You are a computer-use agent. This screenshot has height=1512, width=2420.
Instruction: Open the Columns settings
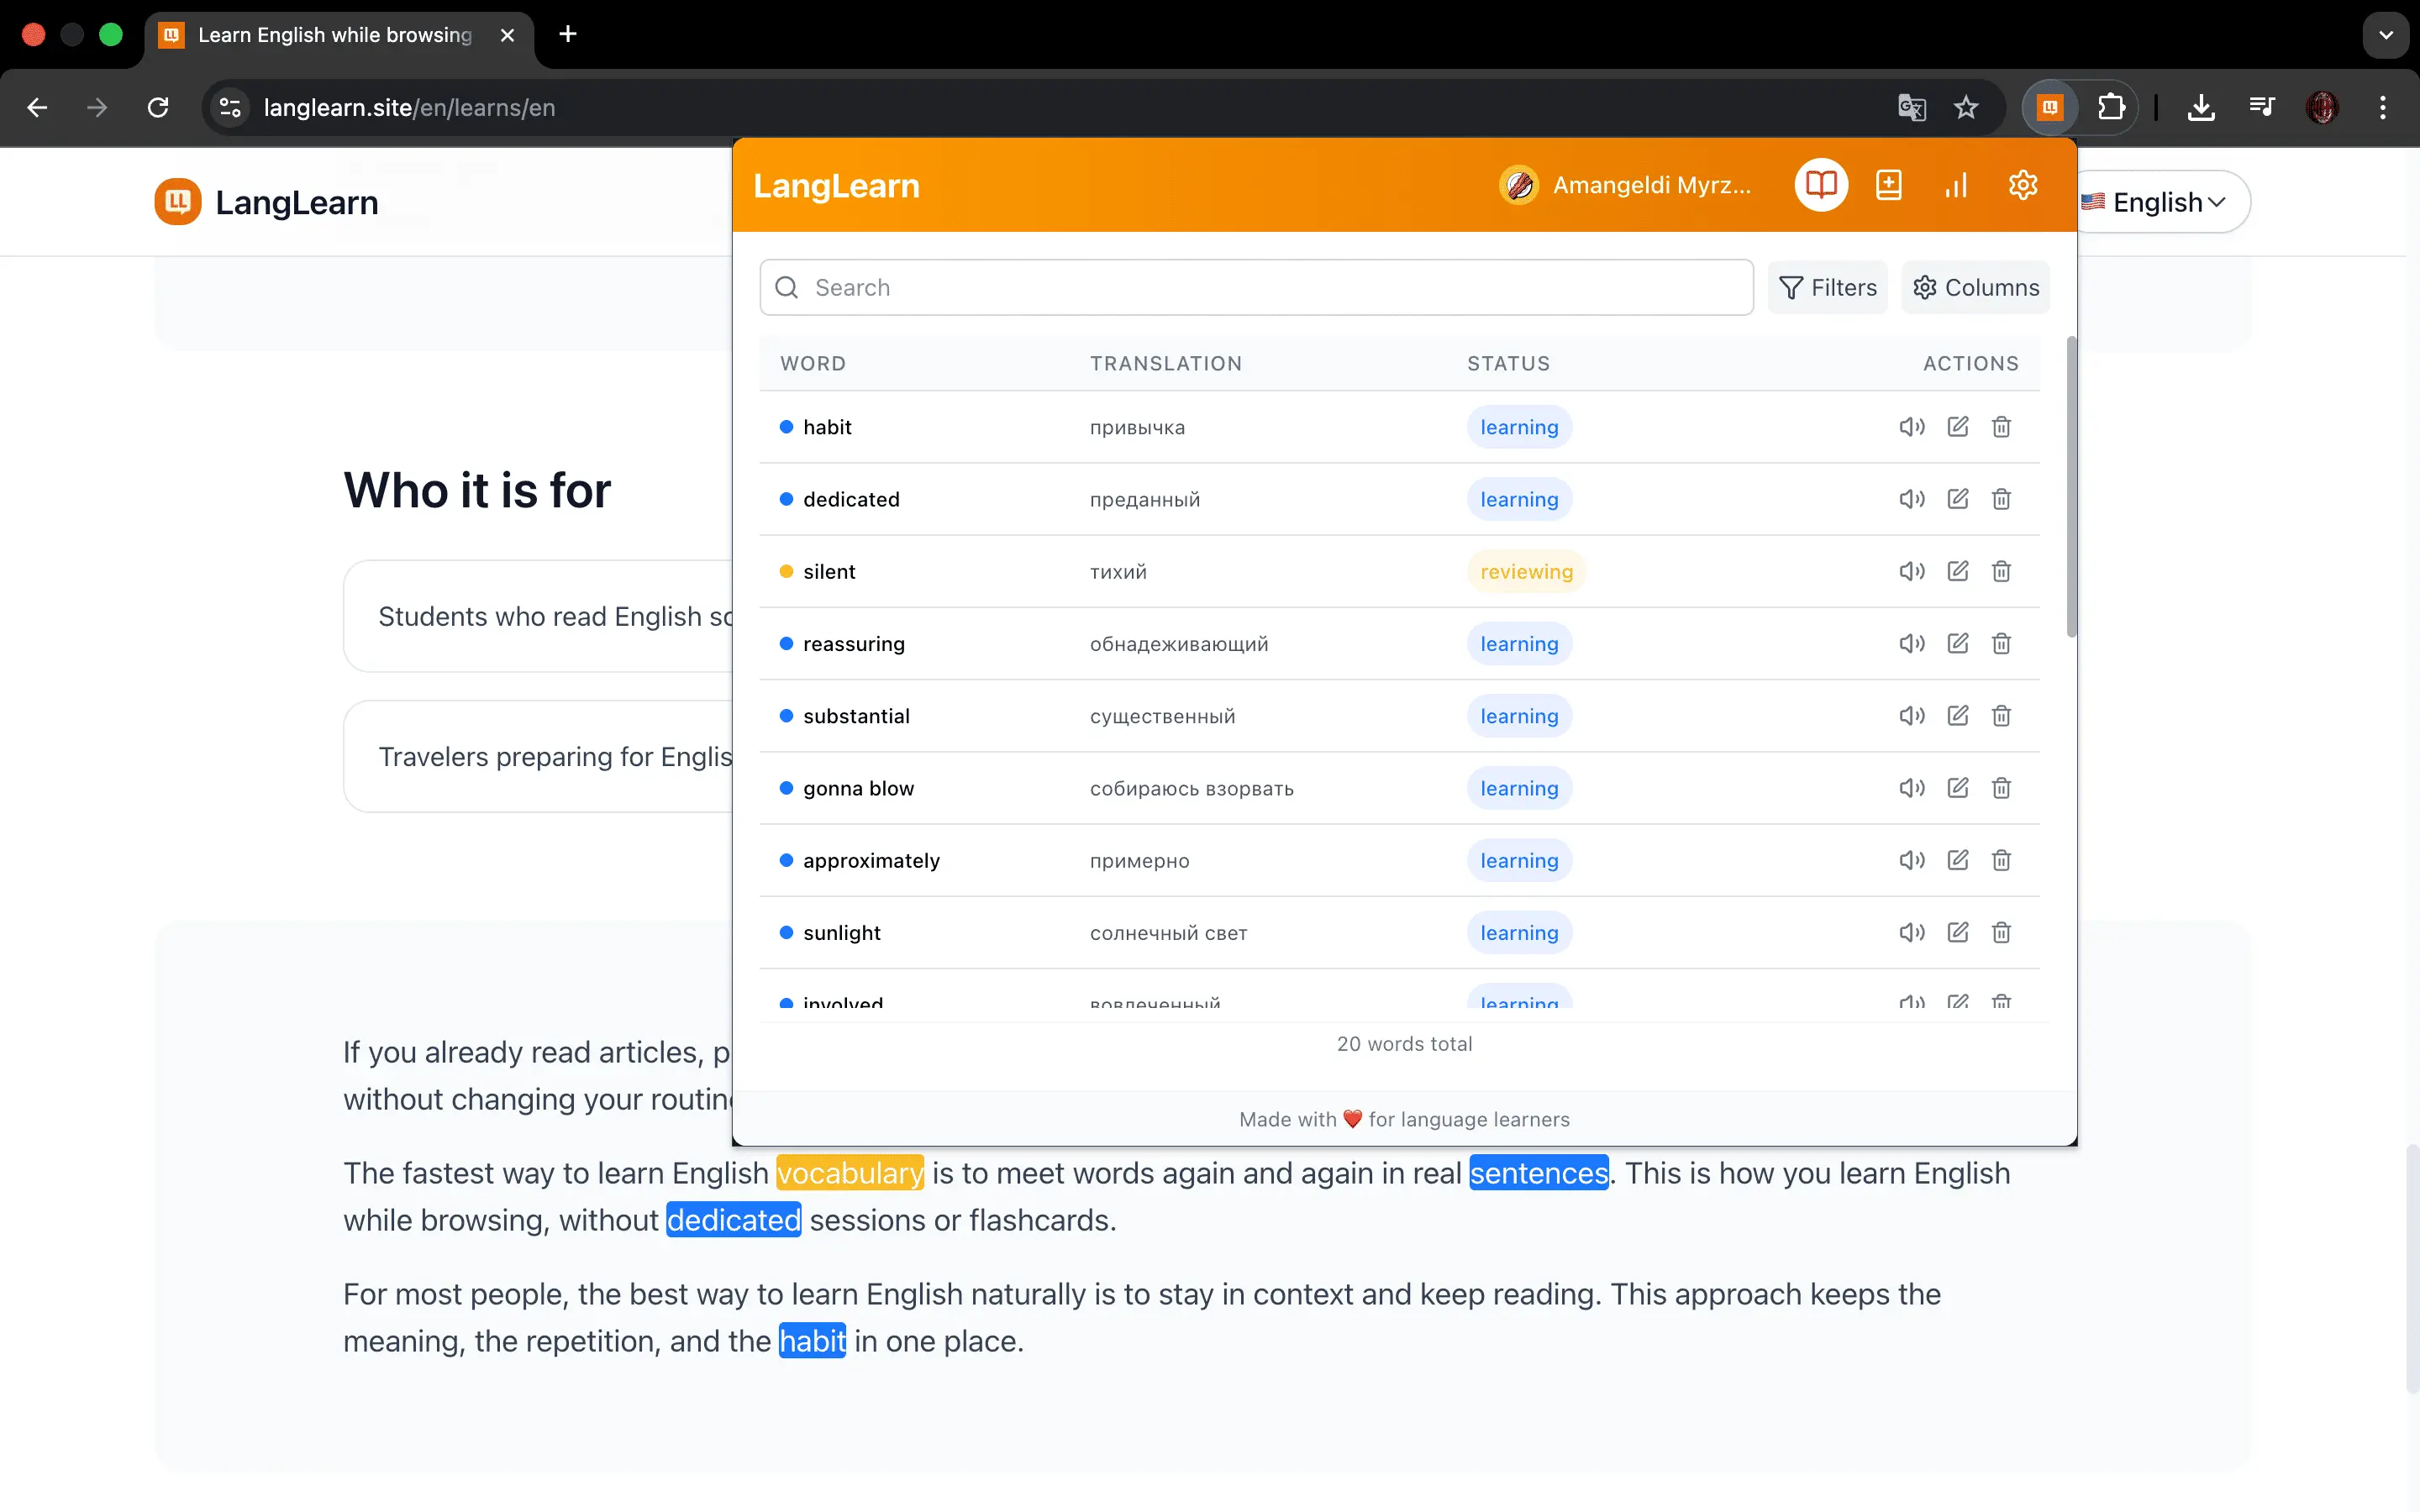(x=1975, y=288)
